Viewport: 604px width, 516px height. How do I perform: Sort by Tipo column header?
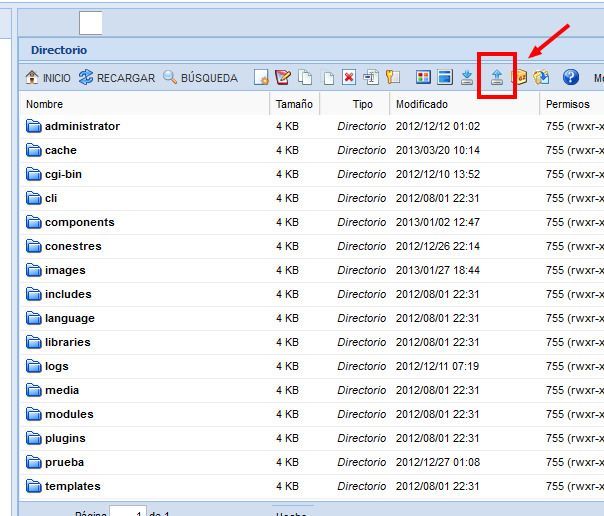click(x=355, y=104)
